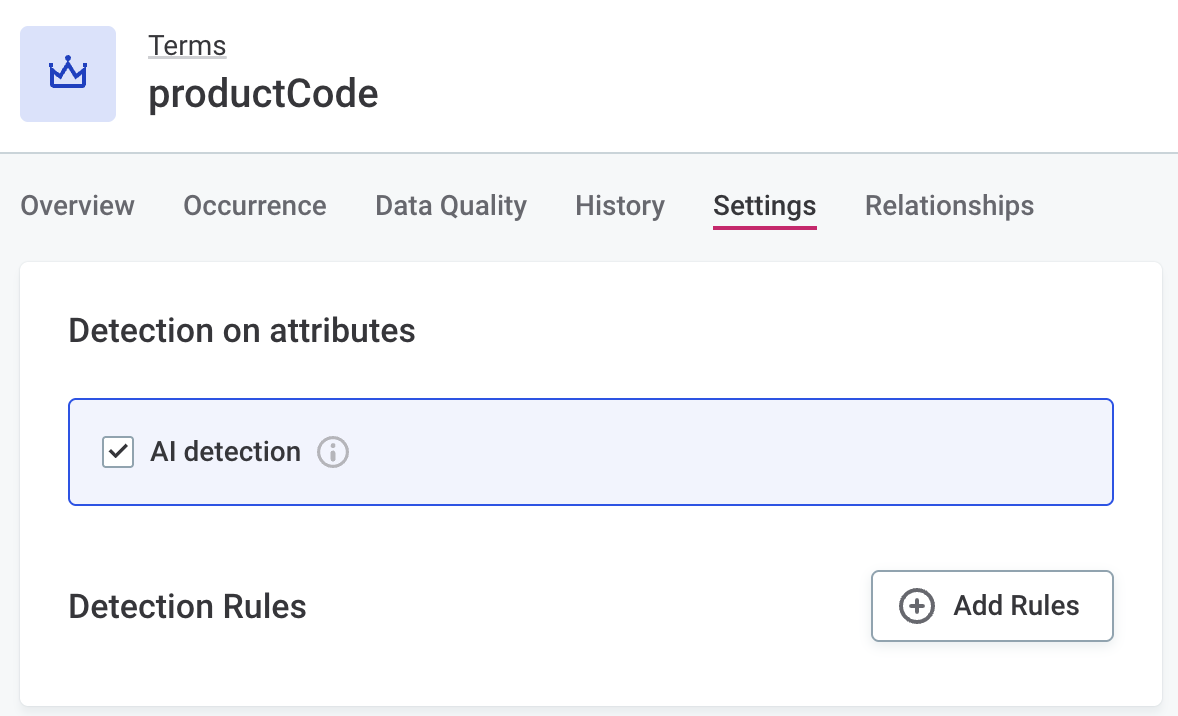The image size is (1178, 716).
Task: Click the Settings tab
Action: click(764, 206)
